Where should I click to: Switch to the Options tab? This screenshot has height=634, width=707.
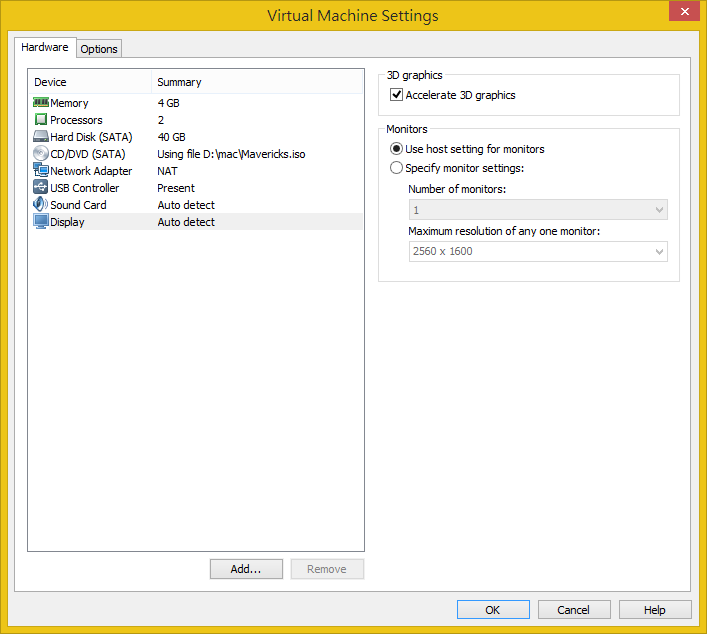[99, 49]
